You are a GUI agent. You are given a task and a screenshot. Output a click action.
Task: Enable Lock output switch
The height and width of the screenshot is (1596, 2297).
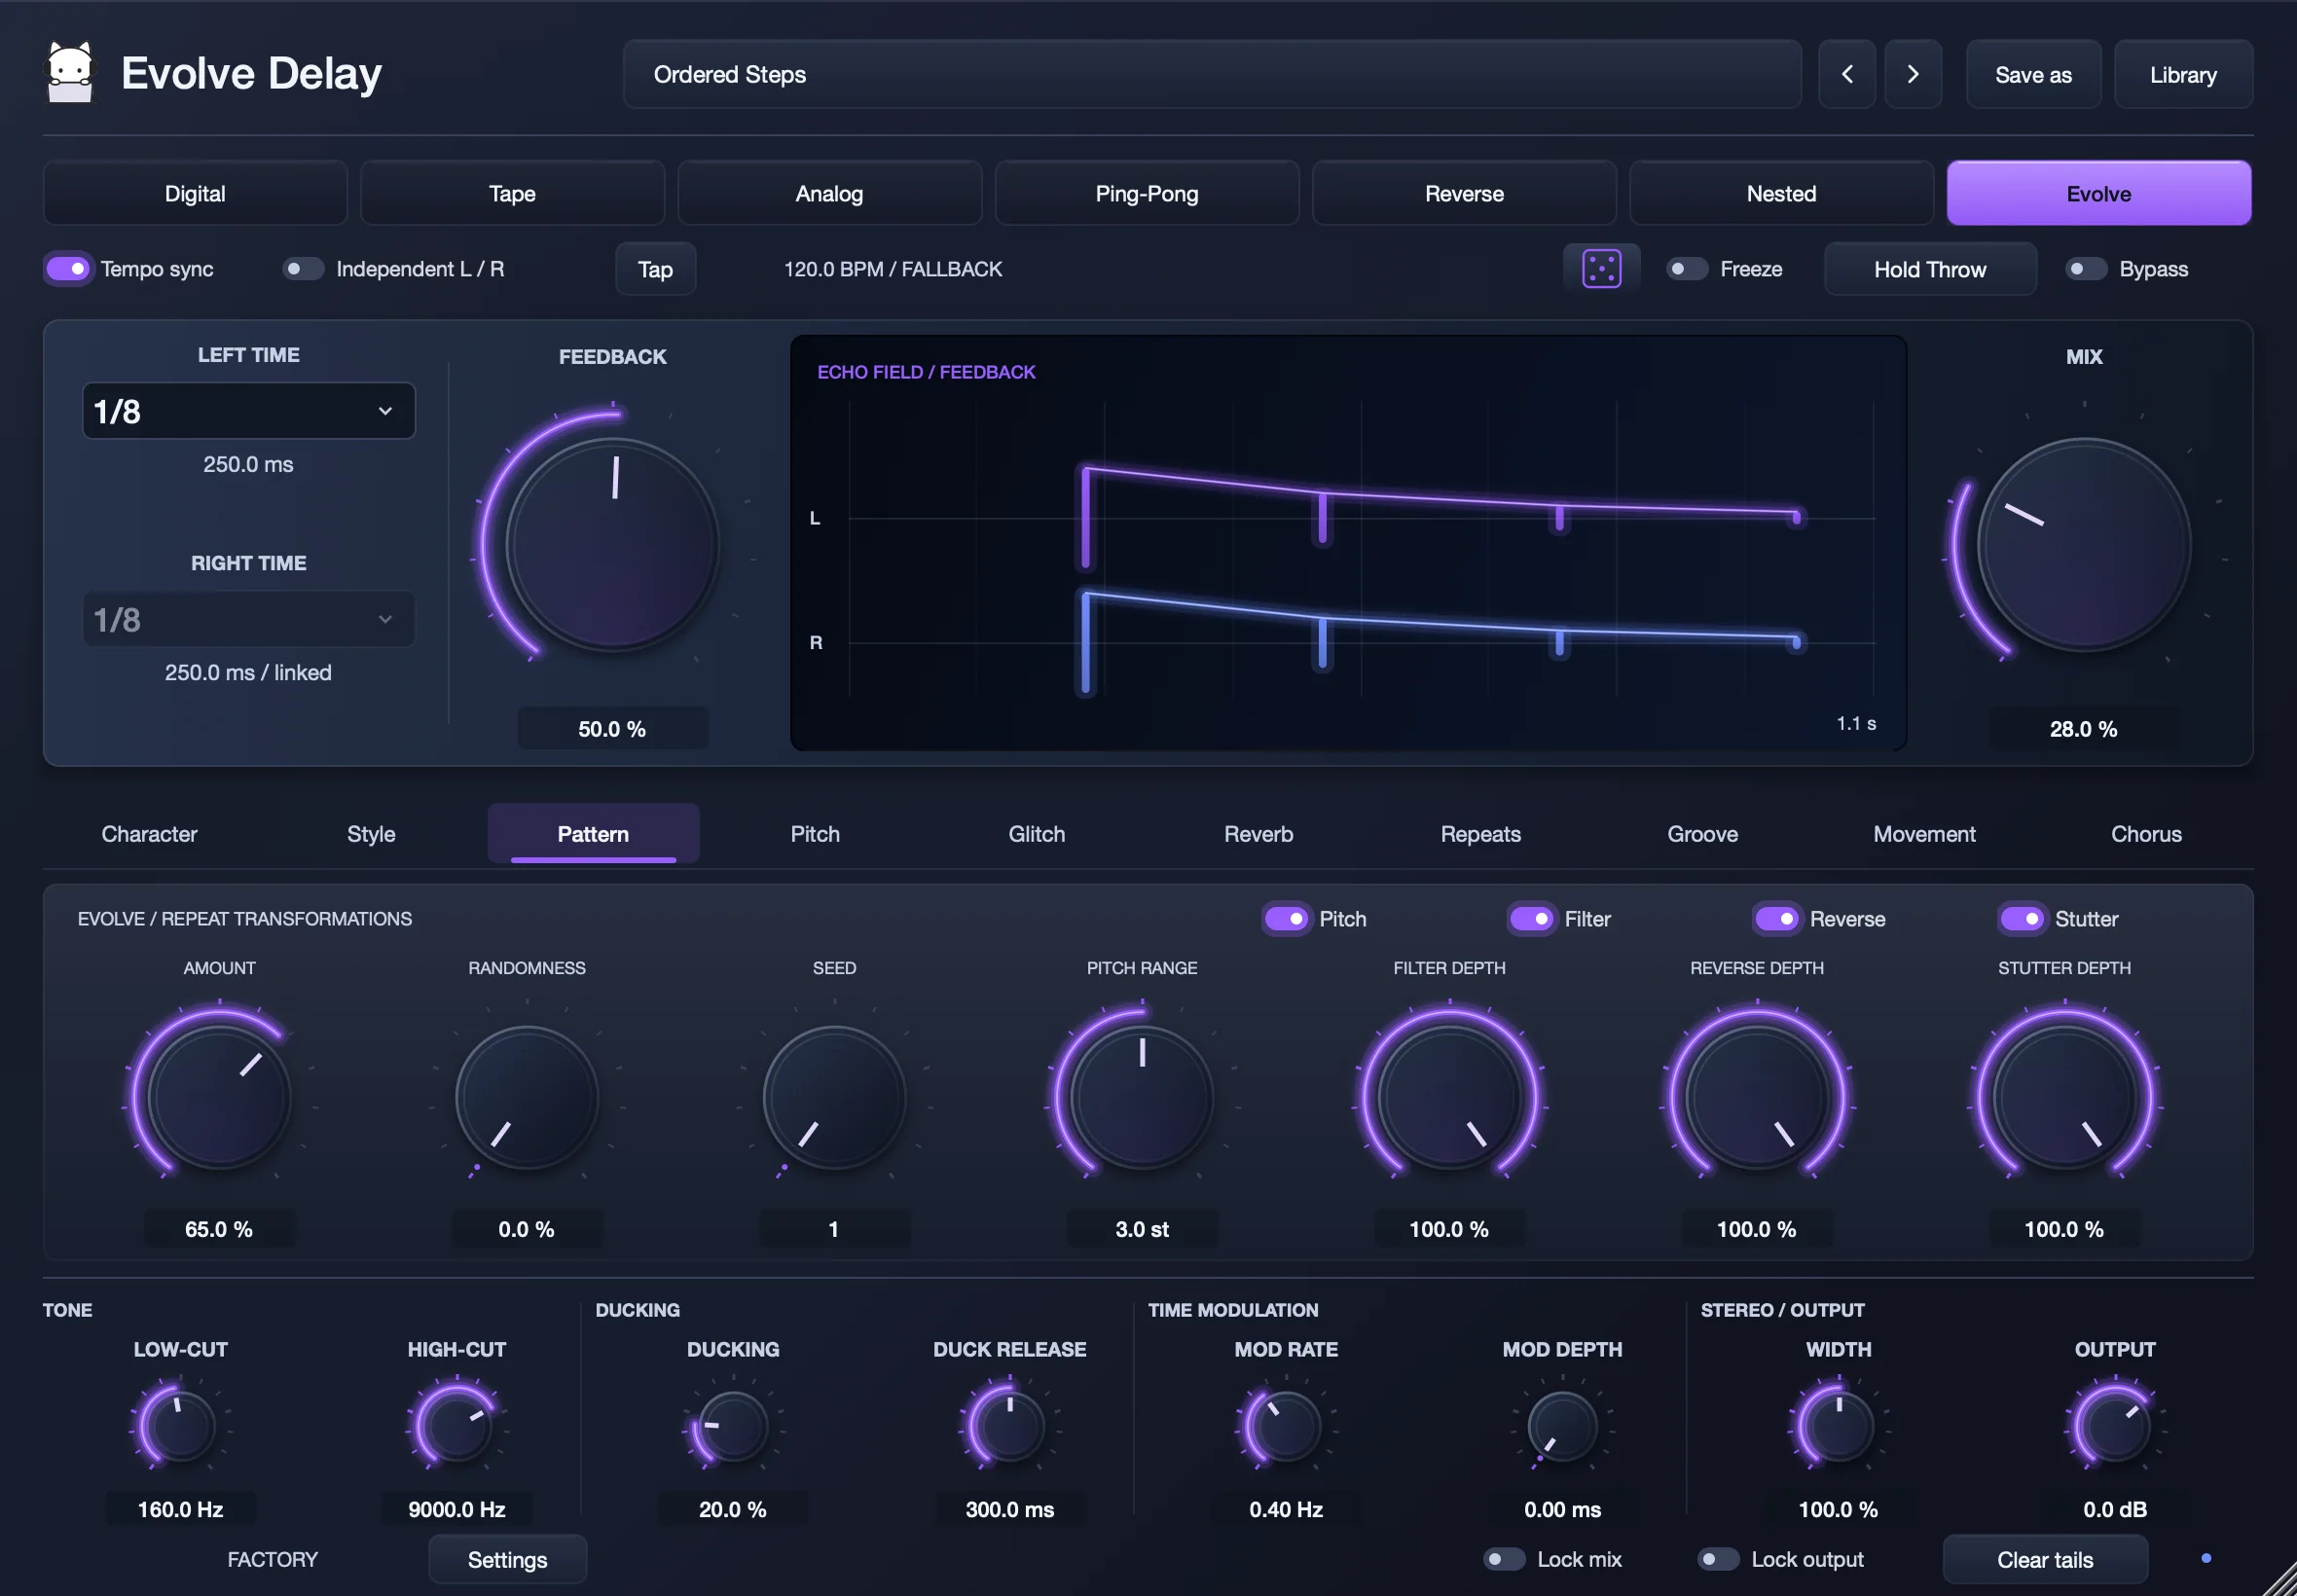click(1718, 1559)
